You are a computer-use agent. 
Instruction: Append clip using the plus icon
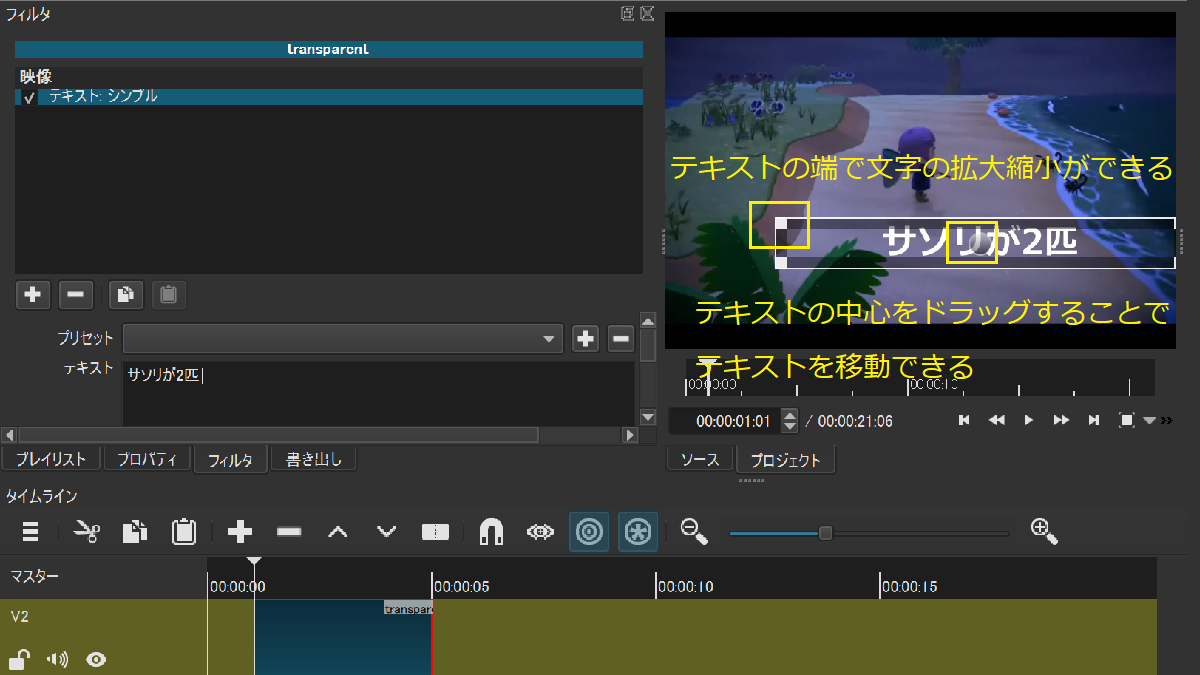click(240, 532)
